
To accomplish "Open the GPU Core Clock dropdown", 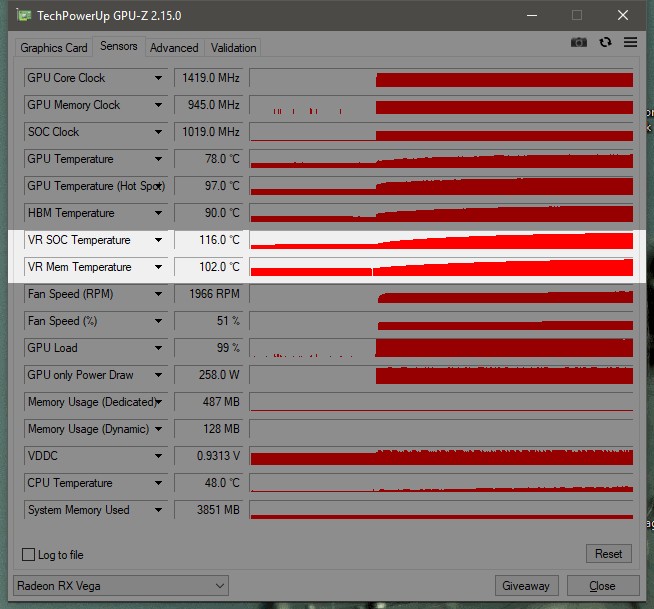I will tap(158, 78).
